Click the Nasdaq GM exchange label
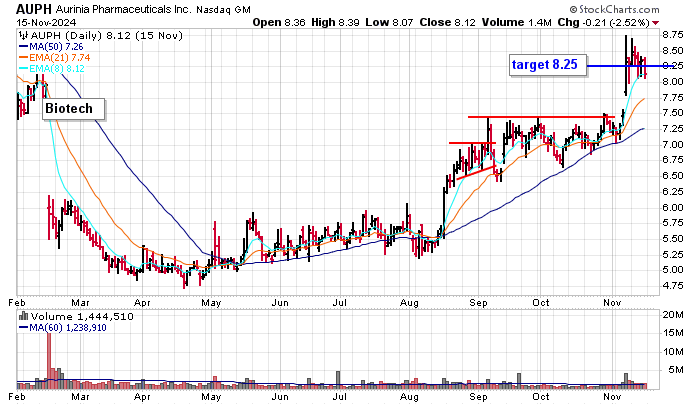Screen dimensions: 700x405 click(x=223, y=9)
